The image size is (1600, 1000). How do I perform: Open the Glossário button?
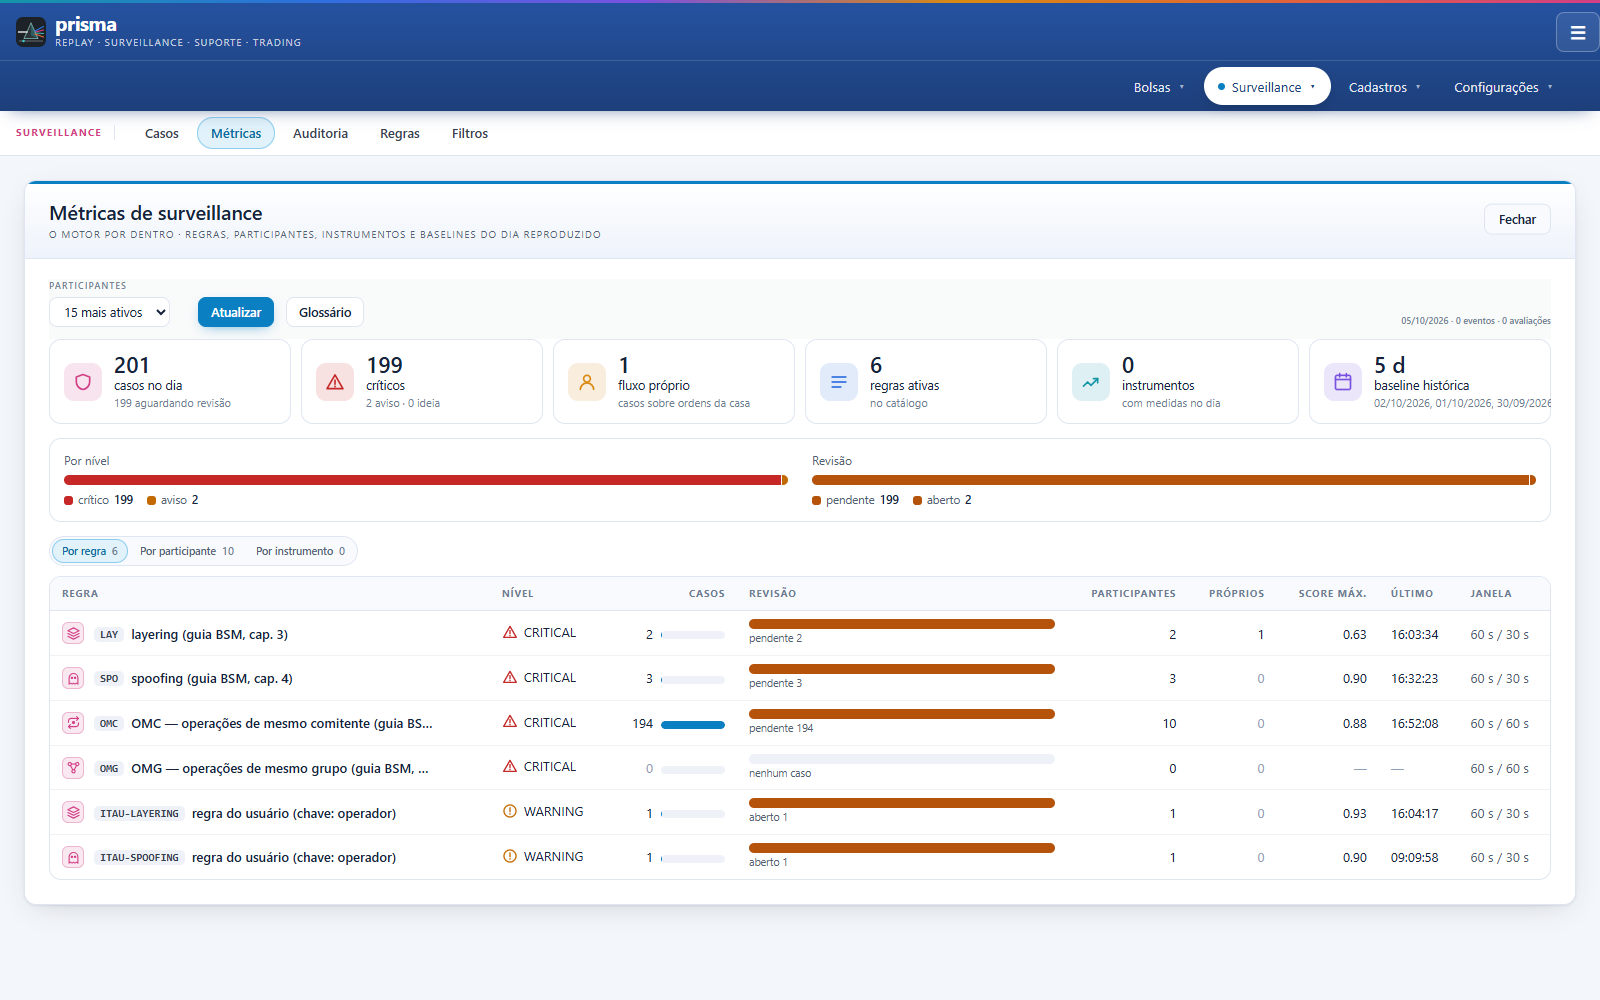(325, 312)
